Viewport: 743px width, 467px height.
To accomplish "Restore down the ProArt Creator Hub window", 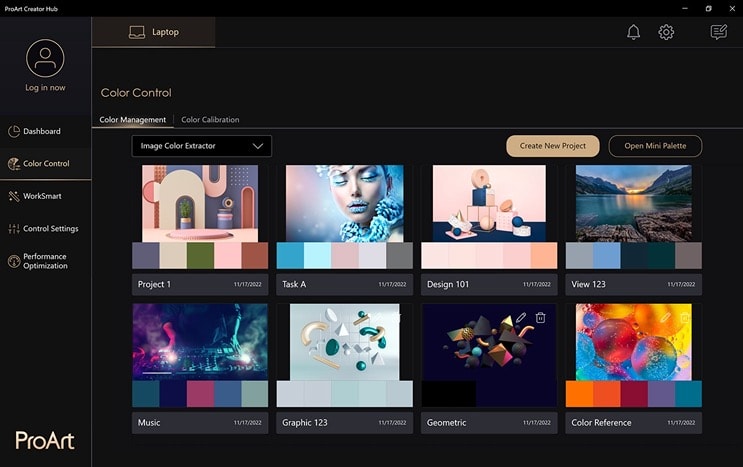I will pos(708,9).
